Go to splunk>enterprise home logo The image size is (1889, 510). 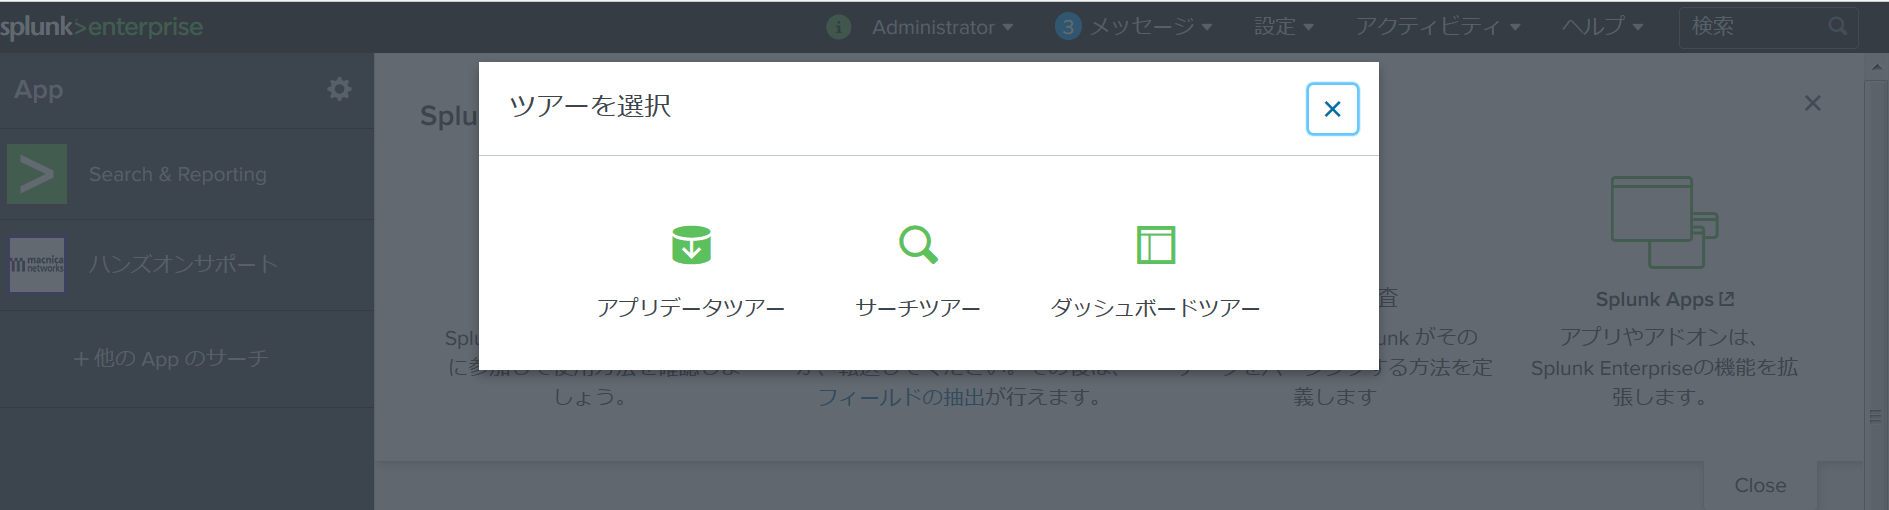tap(101, 27)
